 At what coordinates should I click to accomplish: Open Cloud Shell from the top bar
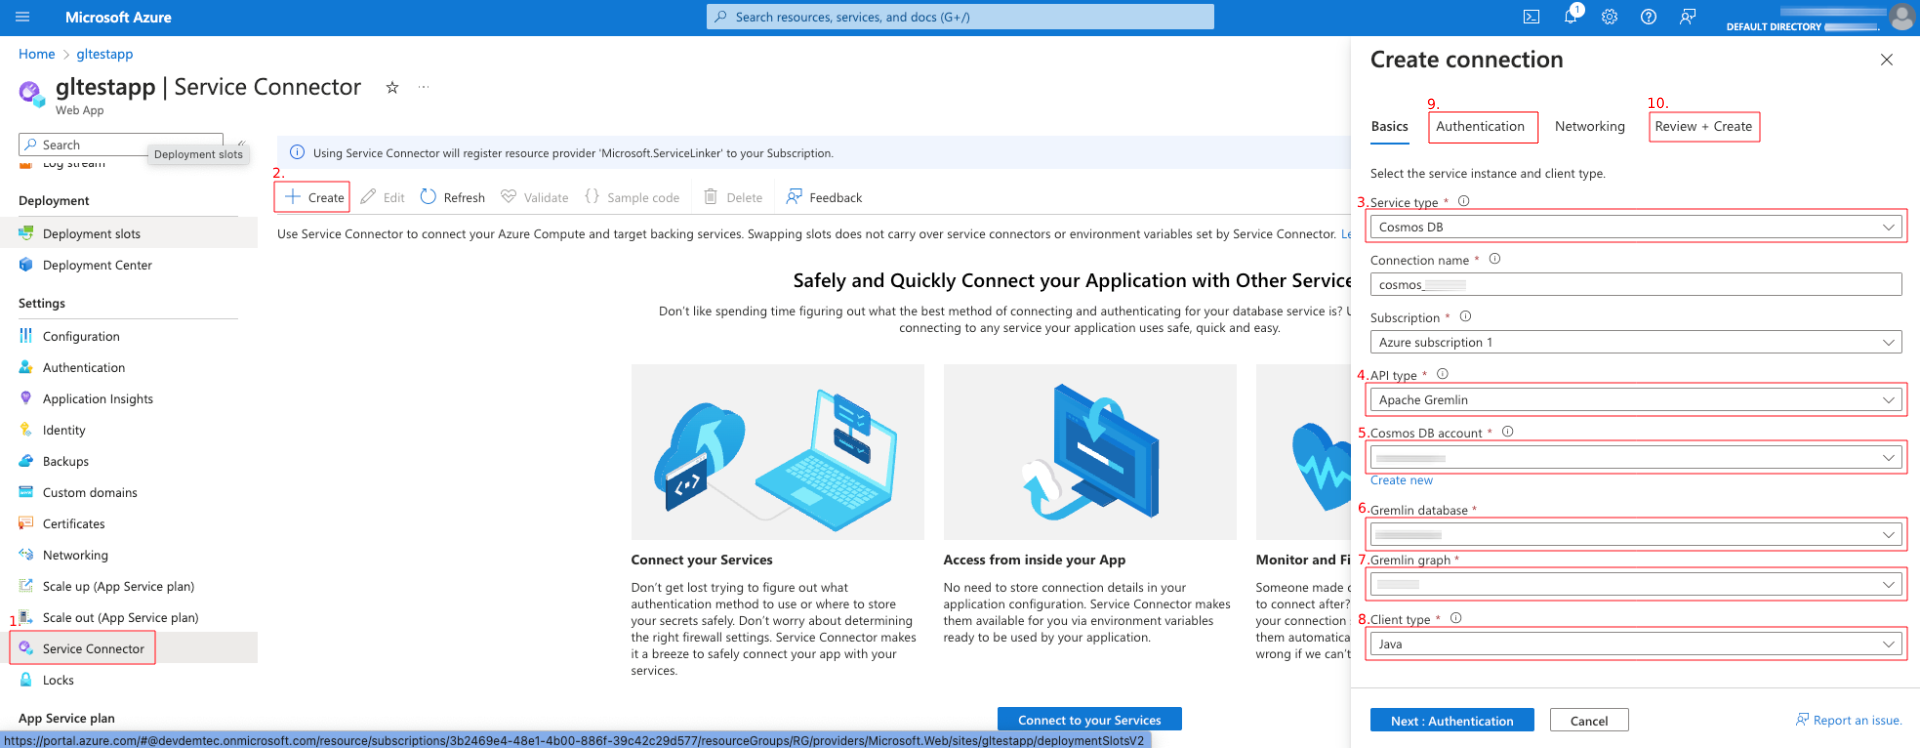tap(1531, 17)
